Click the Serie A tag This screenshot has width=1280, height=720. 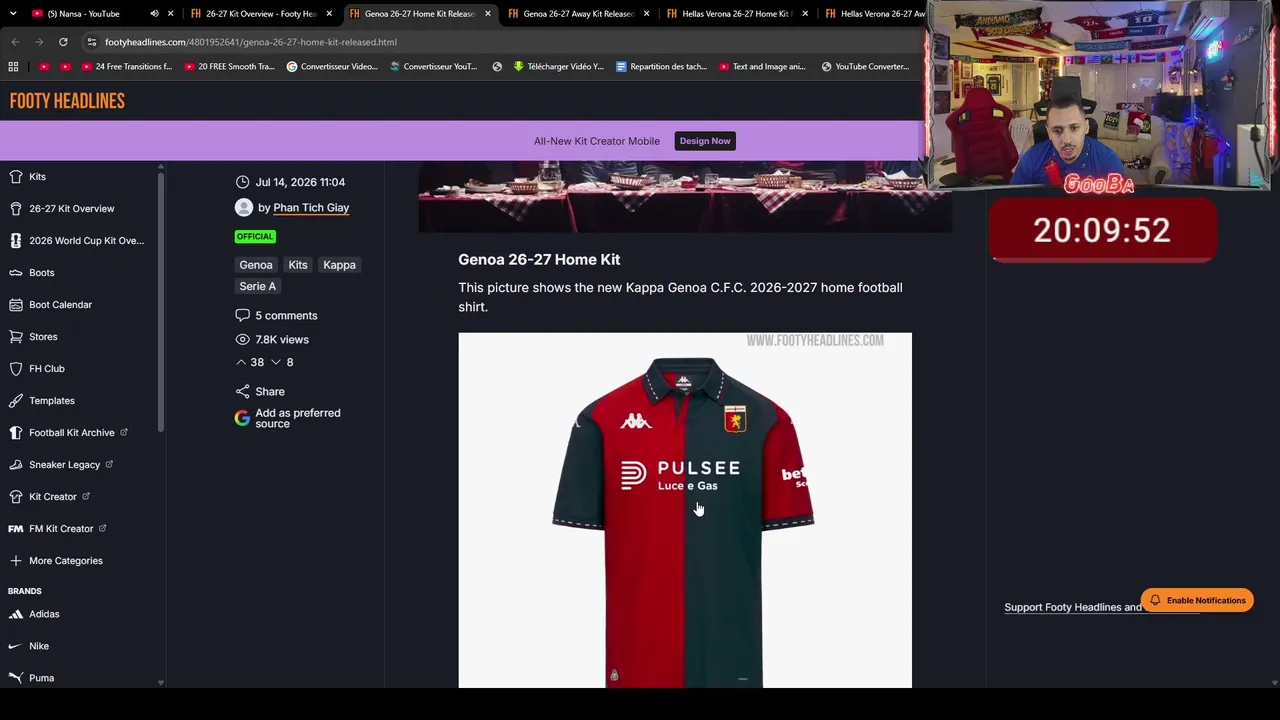tap(258, 286)
